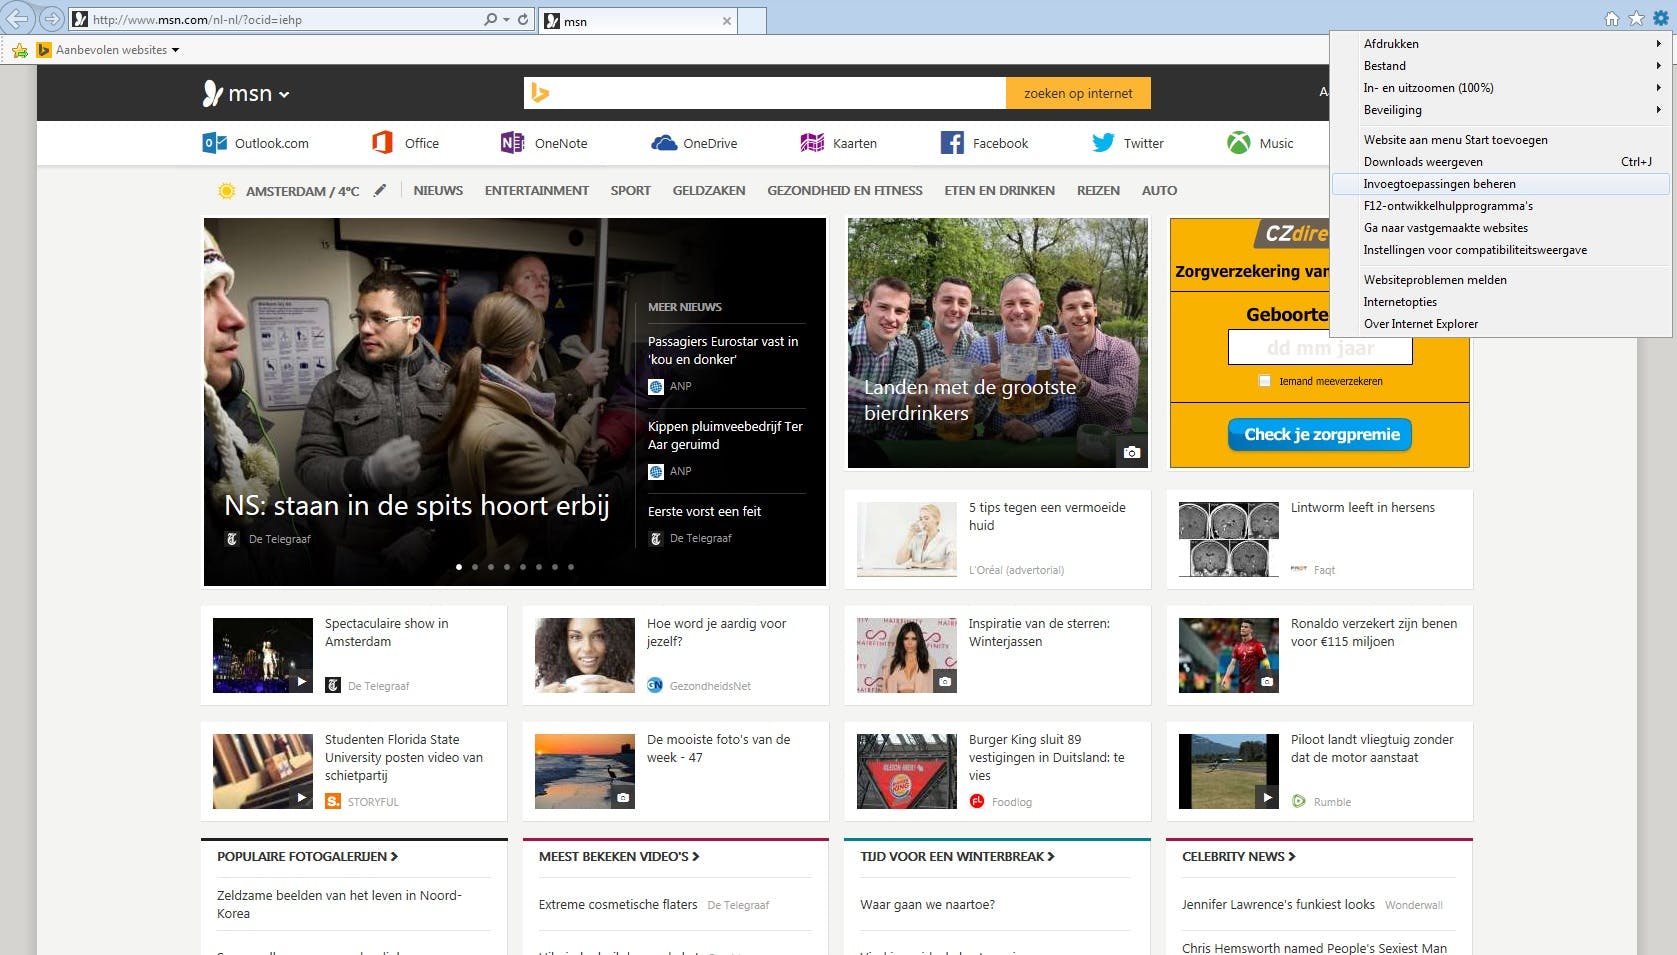Click the dd mm jaar birthdate field
Image resolution: width=1677 pixels, height=955 pixels.
[x=1320, y=348]
